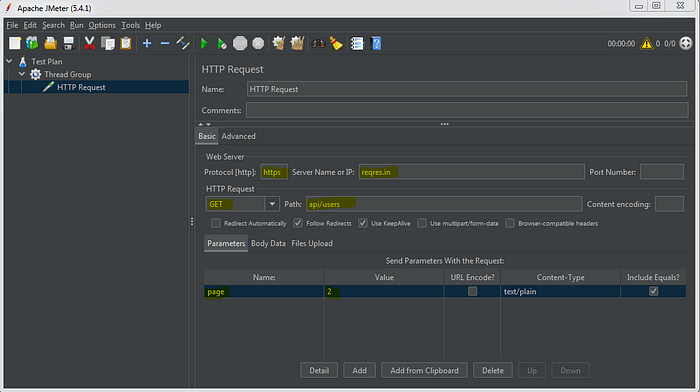Collapse the Test Plan tree node
Viewport: 700px width, 392px height.
[9, 61]
